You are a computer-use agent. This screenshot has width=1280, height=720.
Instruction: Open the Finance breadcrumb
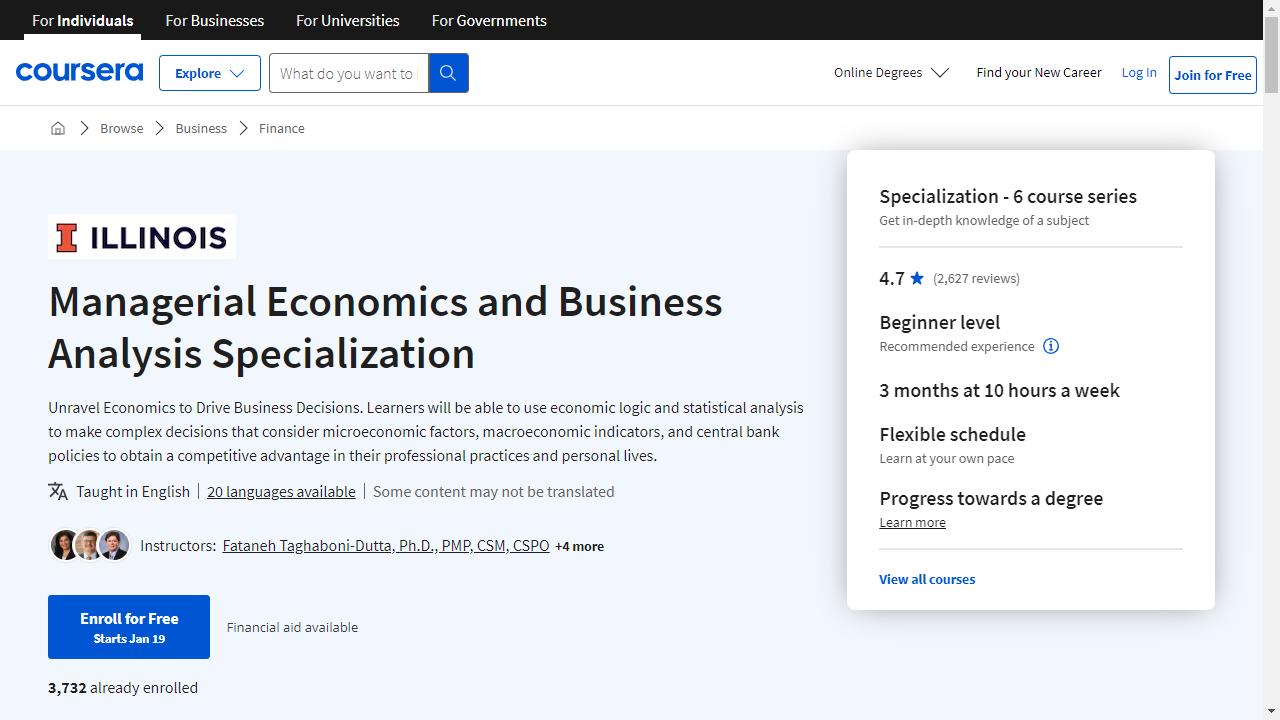[282, 128]
